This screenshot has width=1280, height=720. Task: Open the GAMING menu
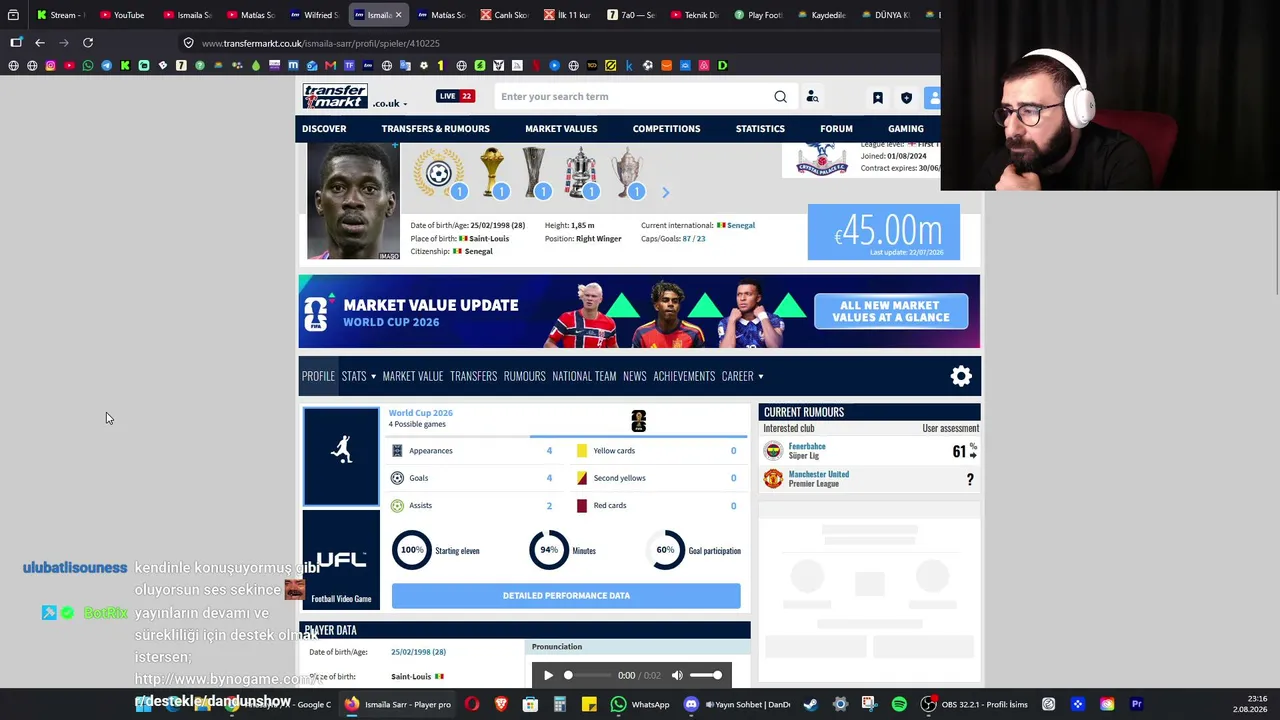click(x=905, y=129)
